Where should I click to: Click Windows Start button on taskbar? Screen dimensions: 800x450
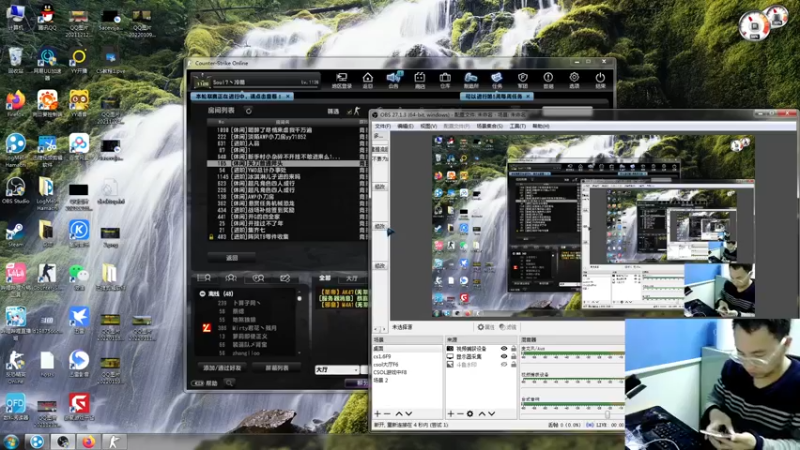pyautogui.click(x=11, y=441)
